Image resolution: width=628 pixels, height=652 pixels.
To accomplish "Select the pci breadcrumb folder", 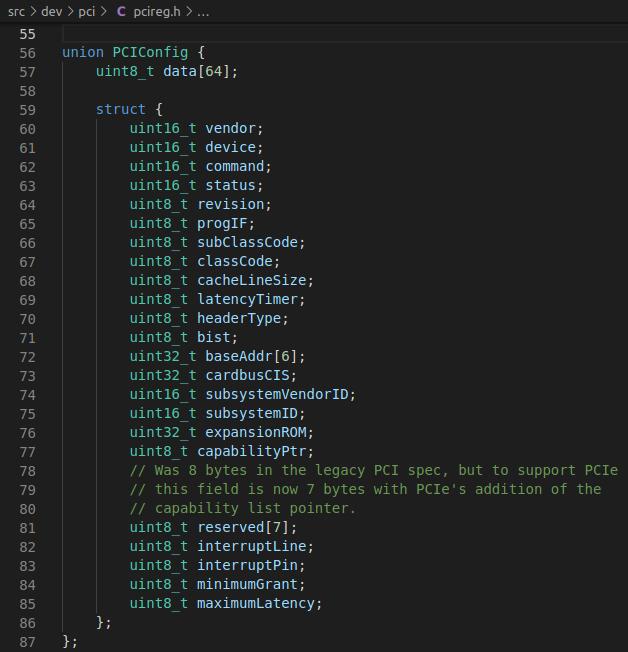I will pyautogui.click(x=87, y=12).
